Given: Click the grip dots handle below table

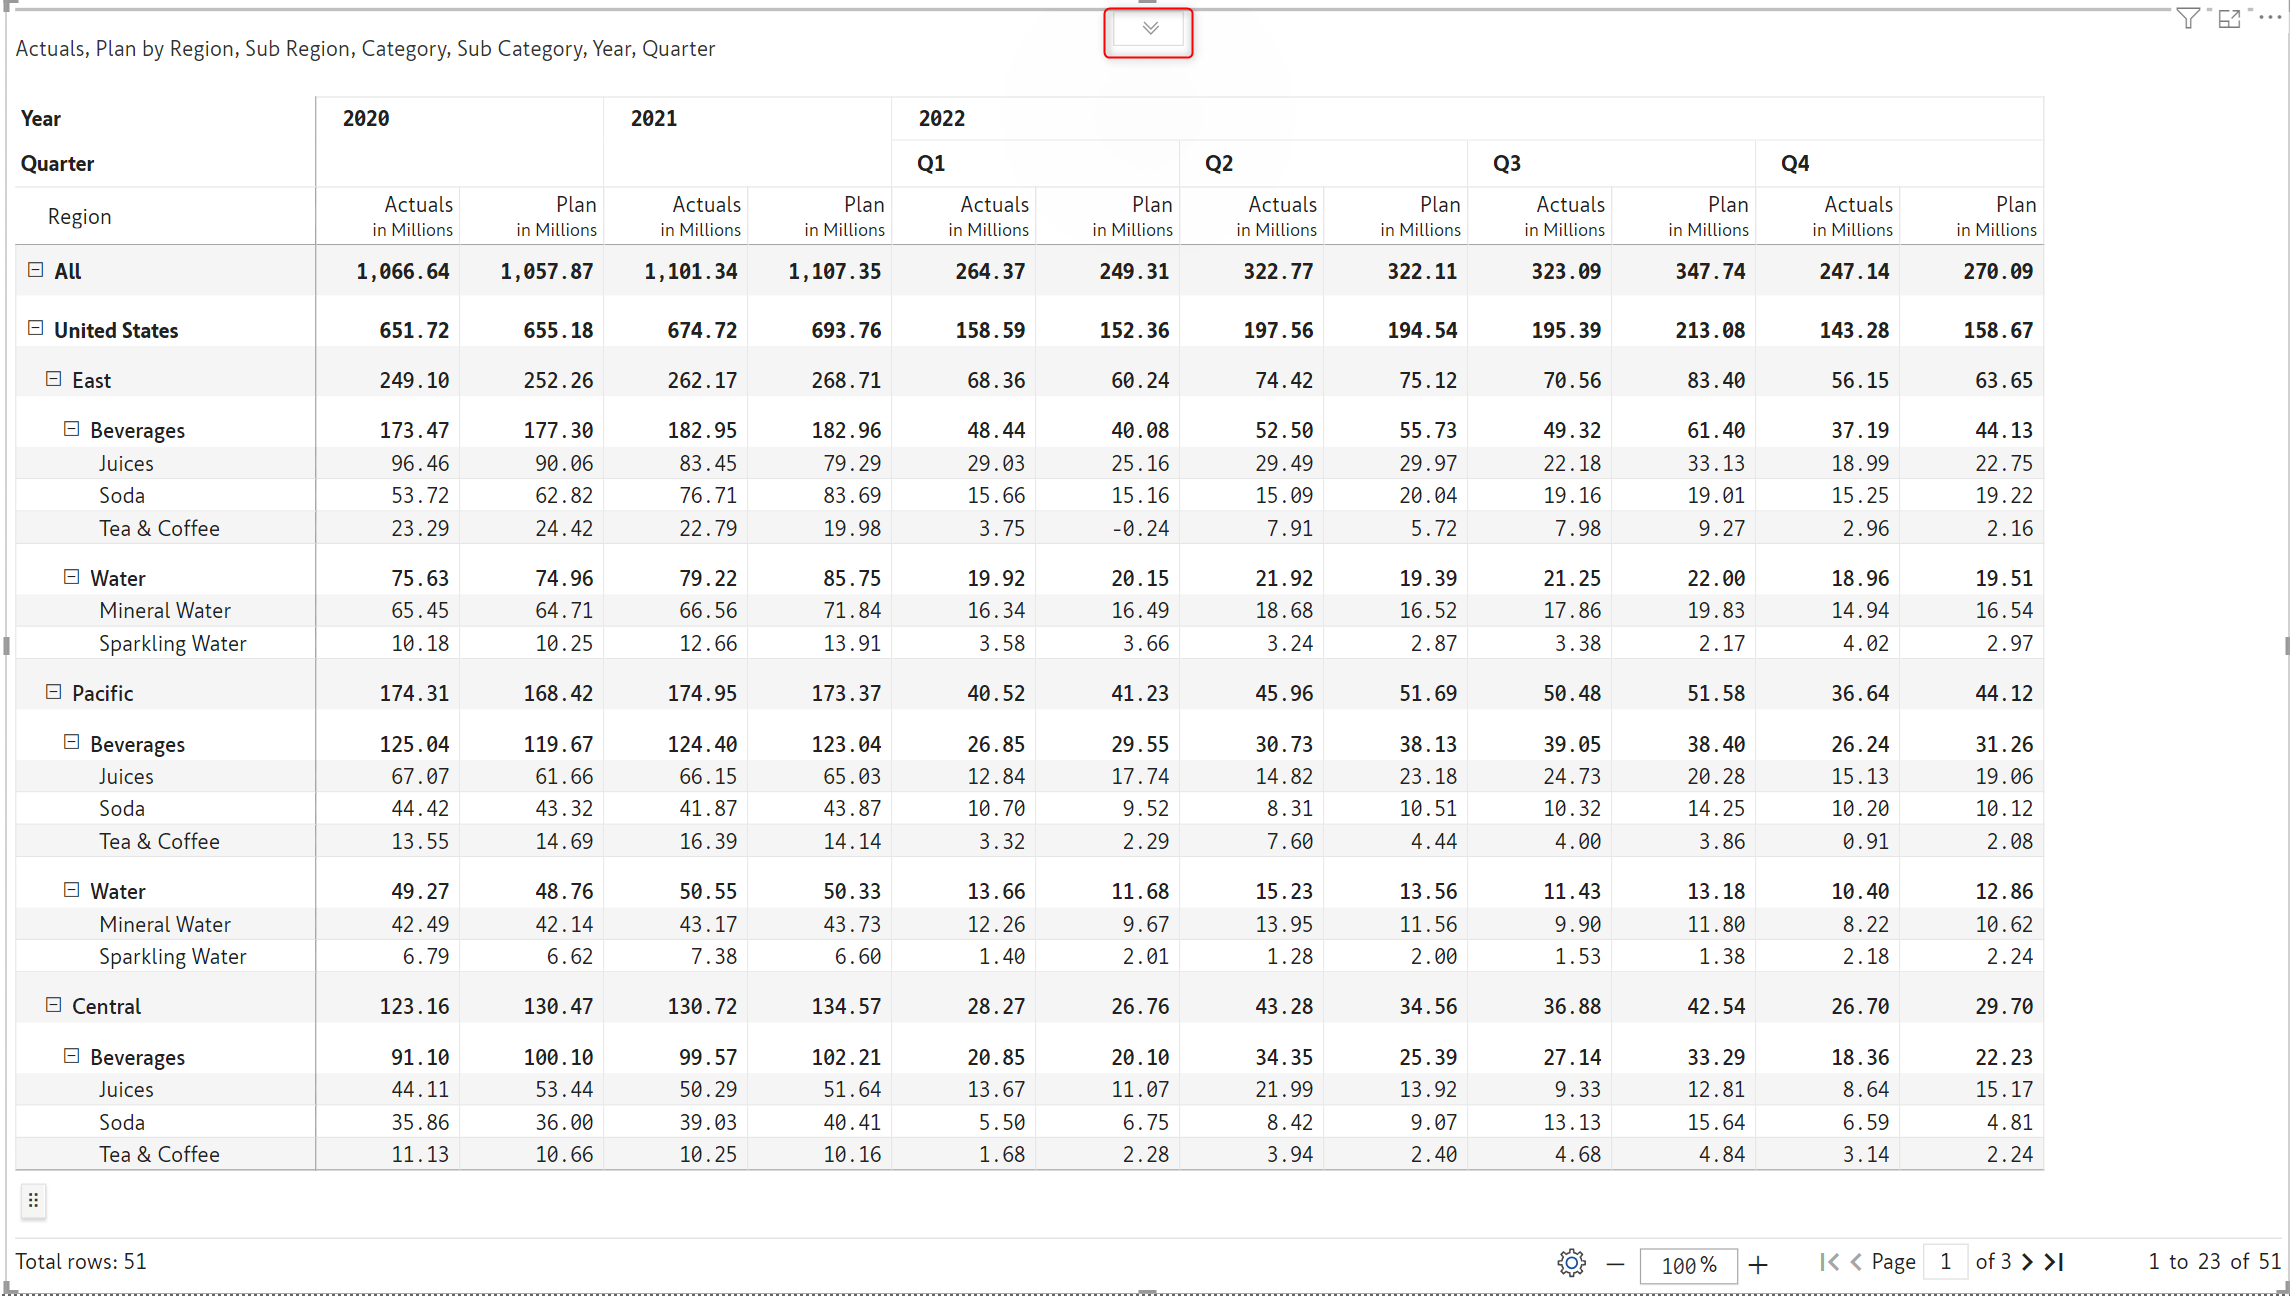Looking at the screenshot, I should 33,1200.
